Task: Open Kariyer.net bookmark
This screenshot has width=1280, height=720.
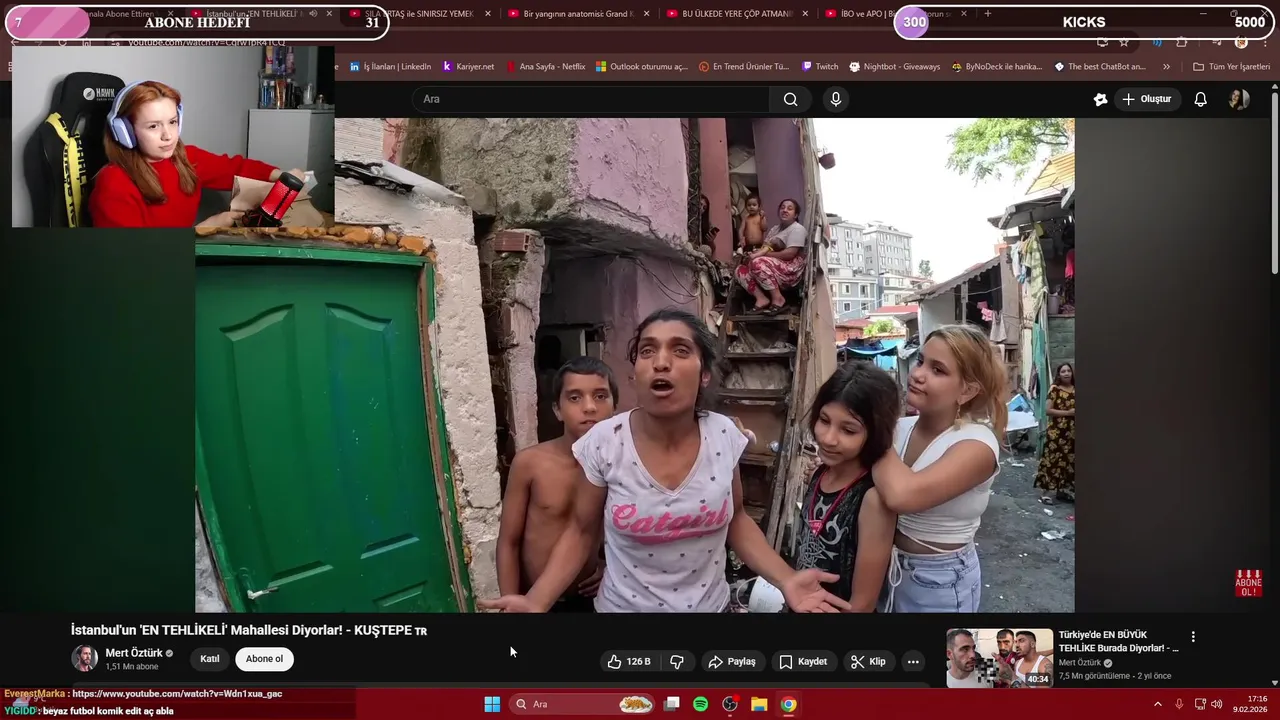Action: pos(468,67)
